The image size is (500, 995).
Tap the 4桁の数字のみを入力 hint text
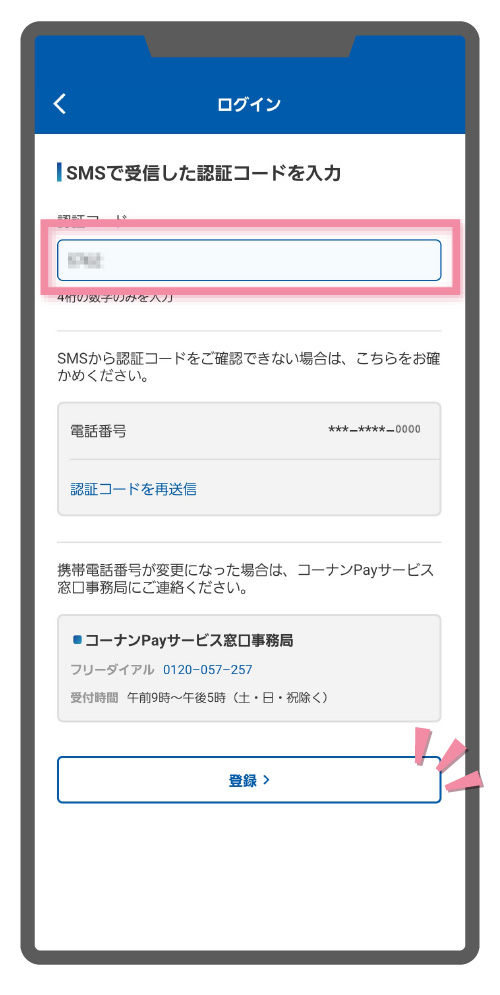(115, 297)
